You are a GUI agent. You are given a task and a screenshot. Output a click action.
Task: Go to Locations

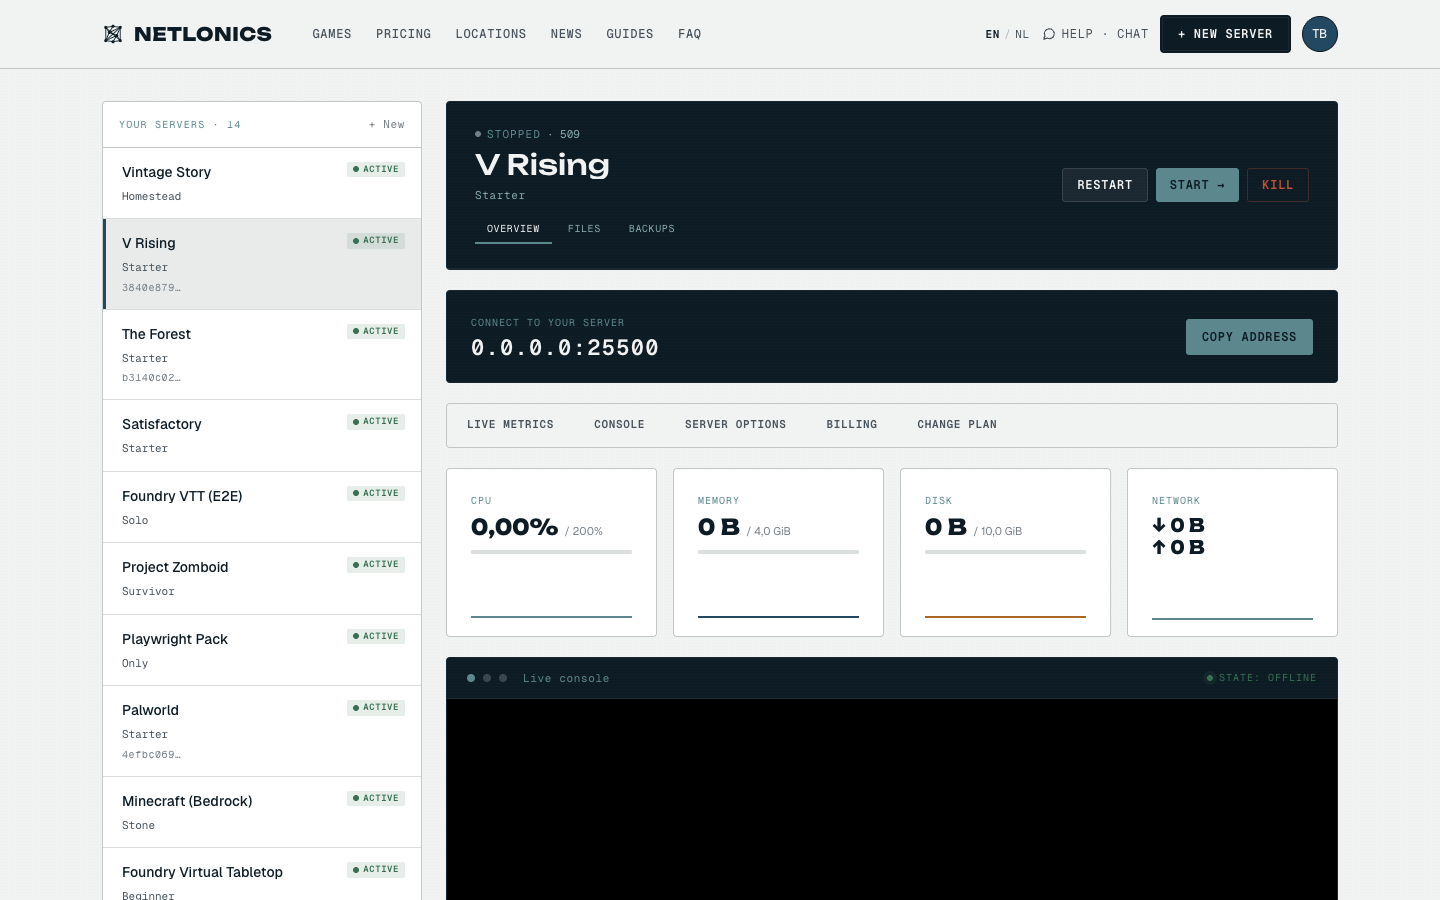click(491, 34)
